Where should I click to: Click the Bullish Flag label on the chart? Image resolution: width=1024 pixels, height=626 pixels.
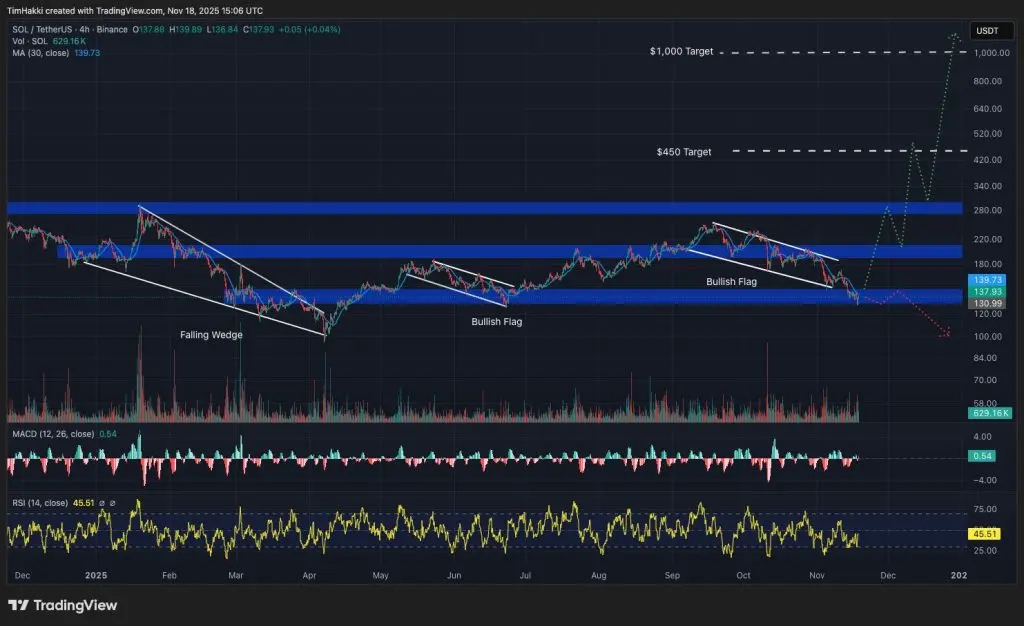click(731, 281)
